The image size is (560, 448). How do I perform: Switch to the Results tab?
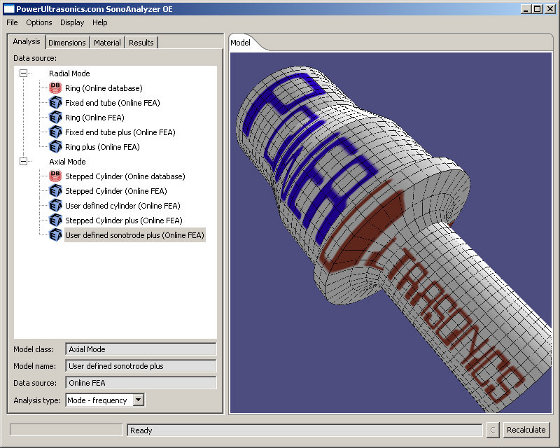[141, 43]
